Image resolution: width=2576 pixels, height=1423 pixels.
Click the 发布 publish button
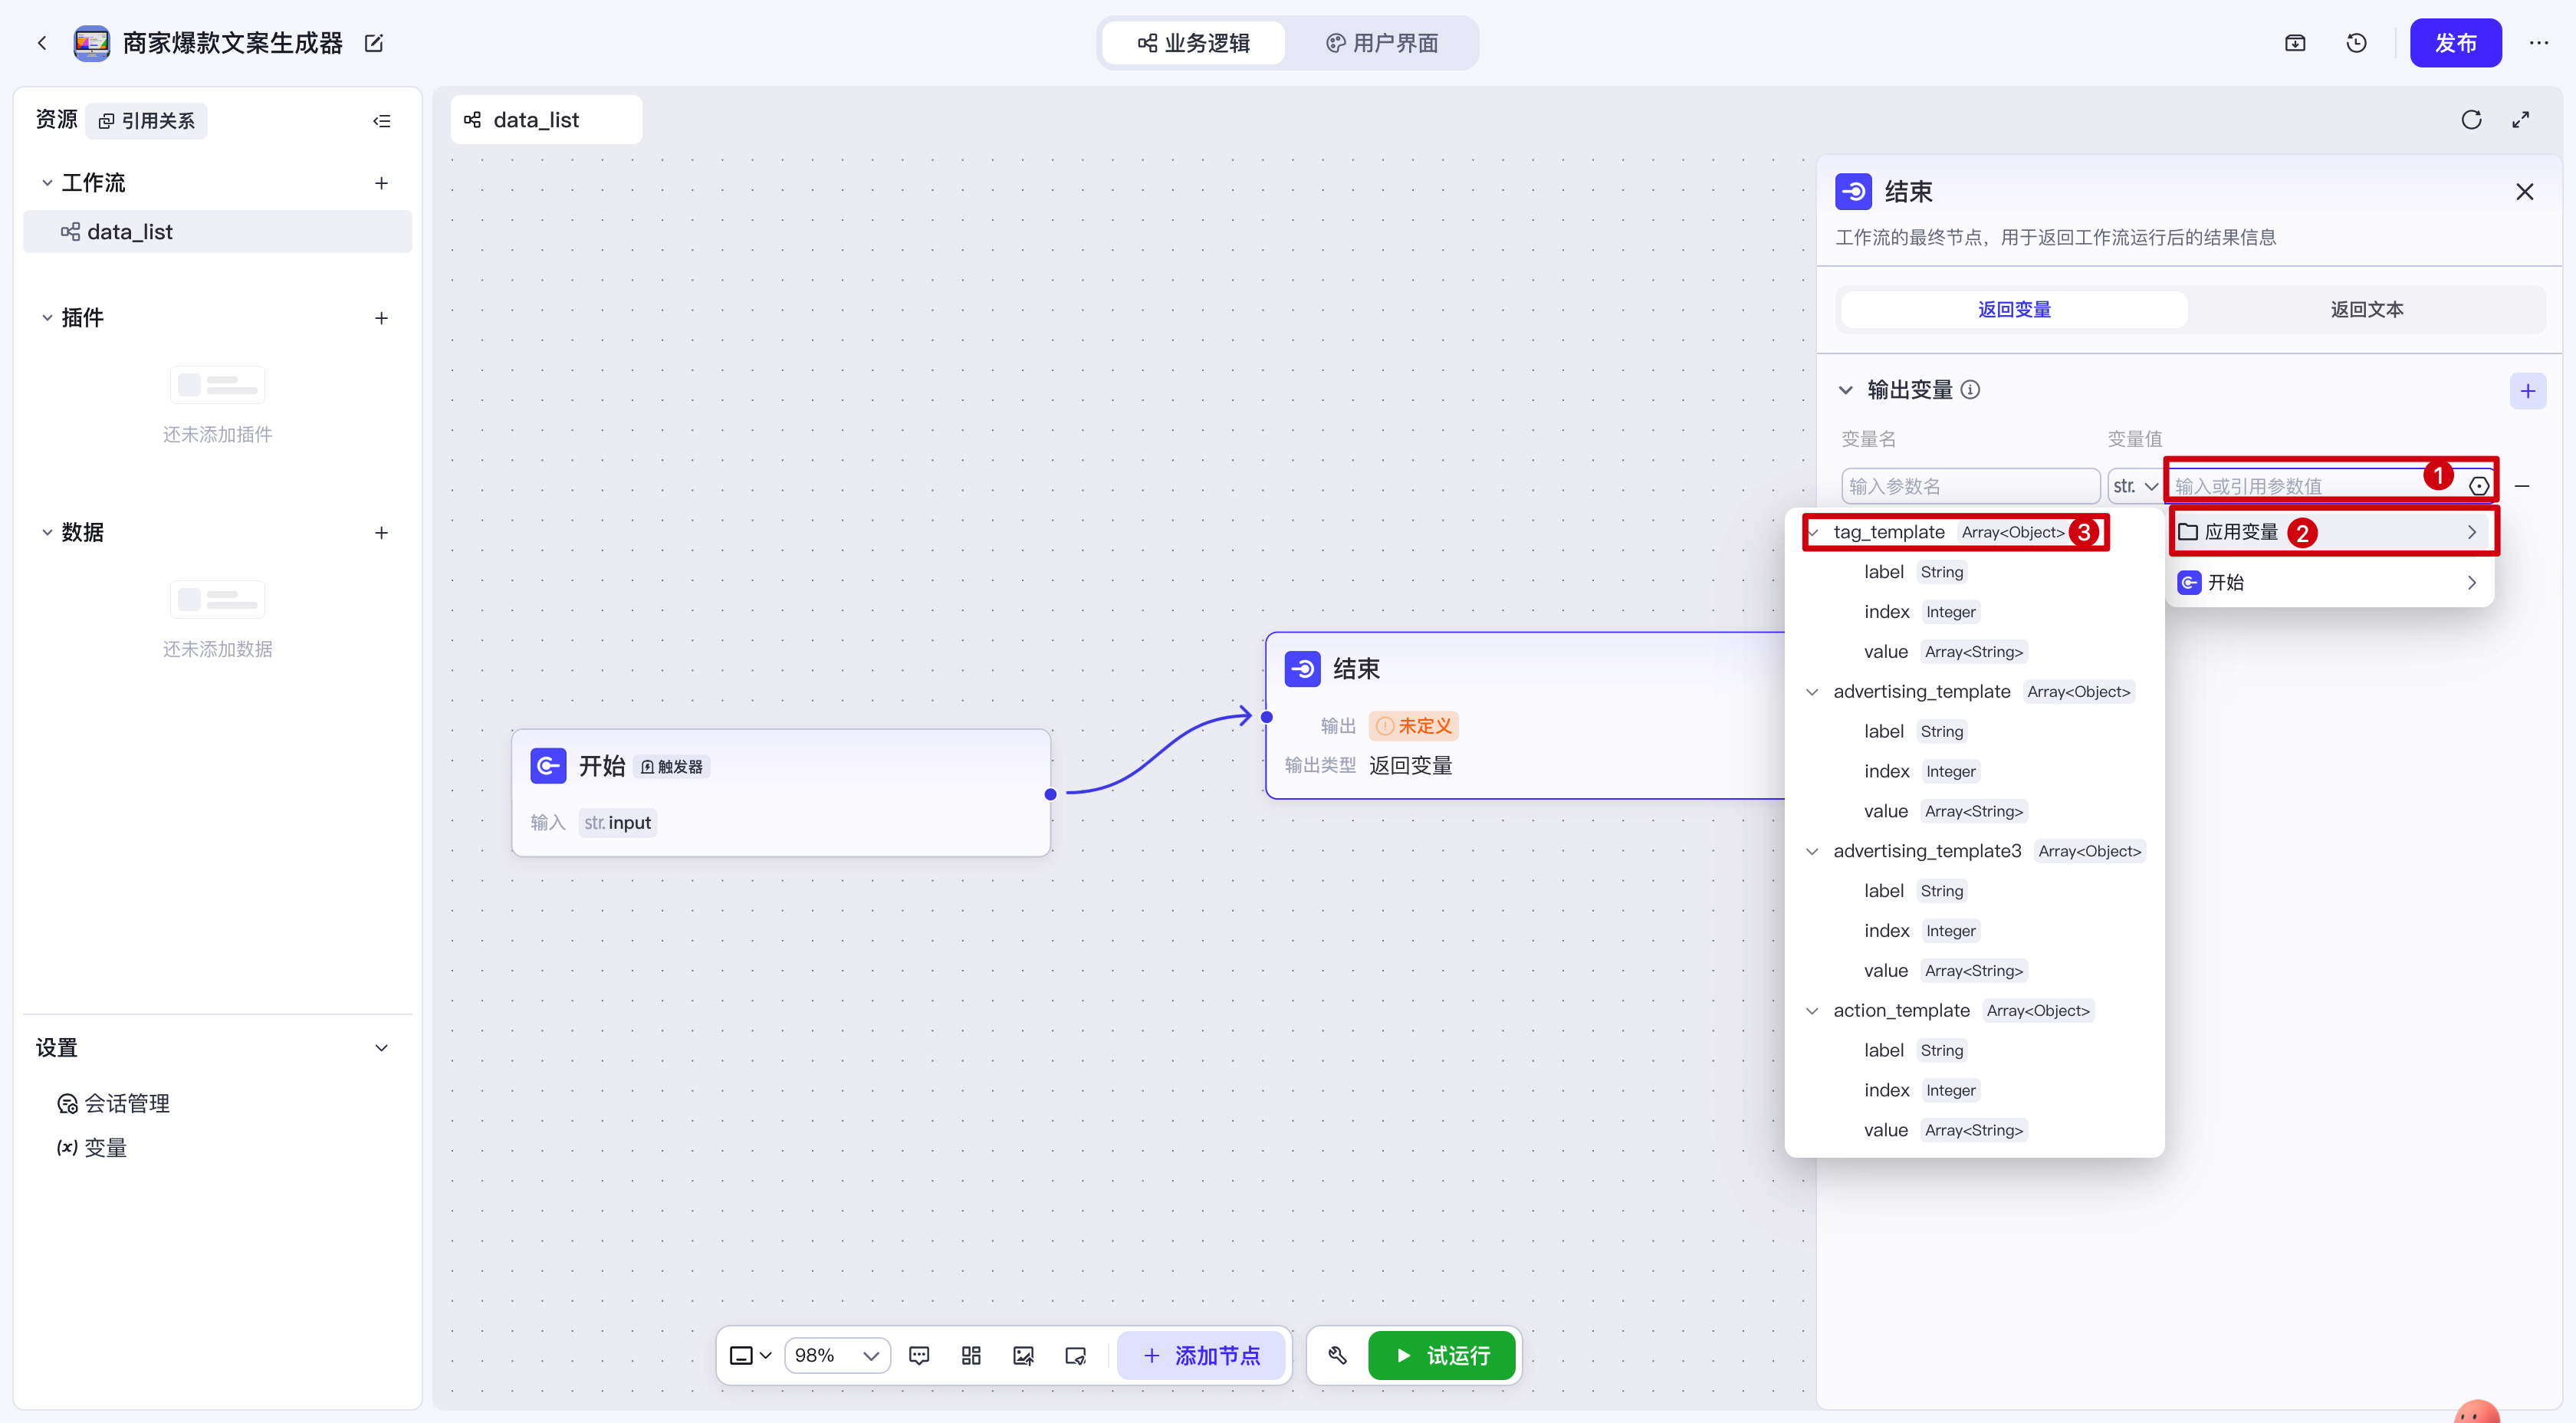pyautogui.click(x=2454, y=43)
